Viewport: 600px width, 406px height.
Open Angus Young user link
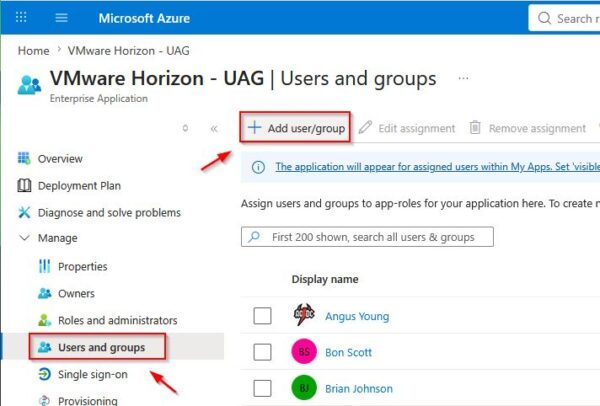pyautogui.click(x=357, y=316)
